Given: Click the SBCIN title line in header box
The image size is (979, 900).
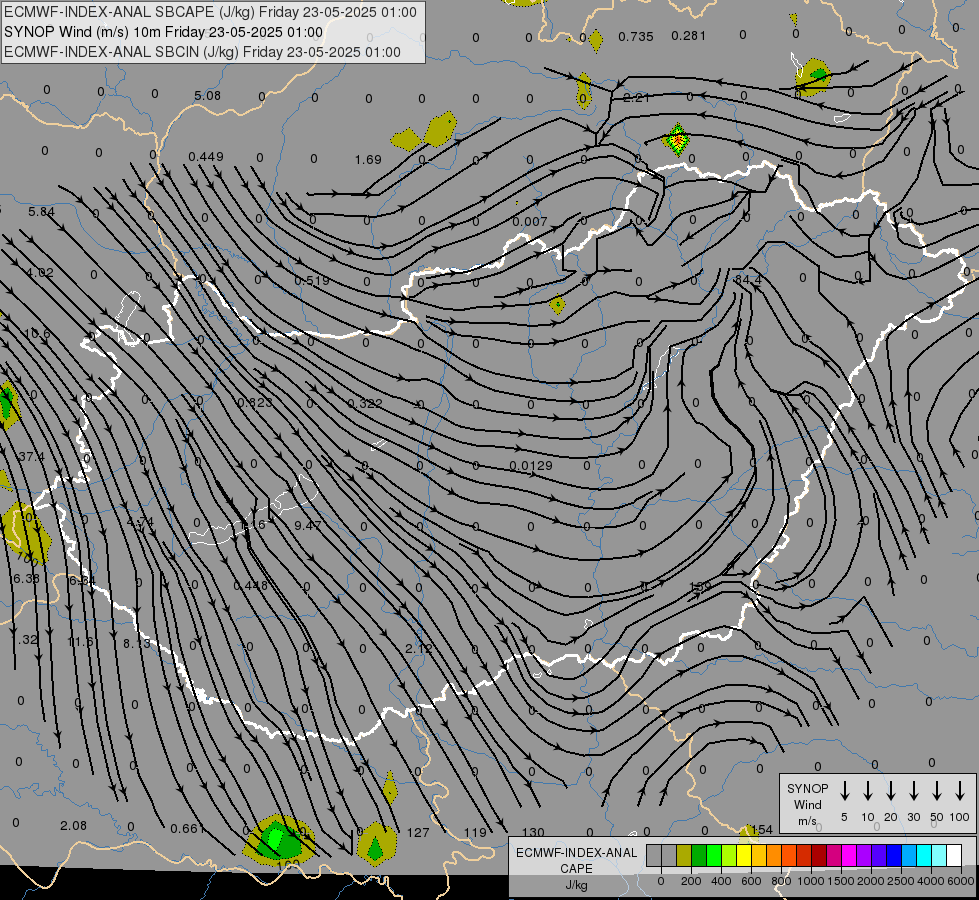Looking at the screenshot, I should pyautogui.click(x=202, y=52).
